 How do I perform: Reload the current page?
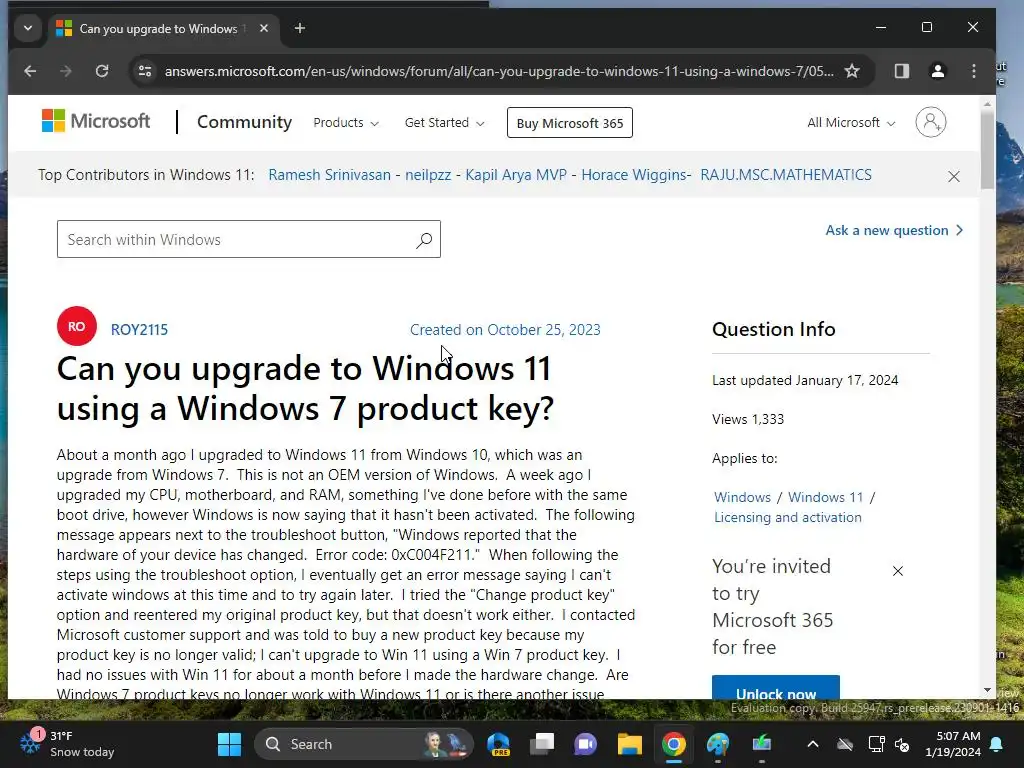[x=102, y=71]
